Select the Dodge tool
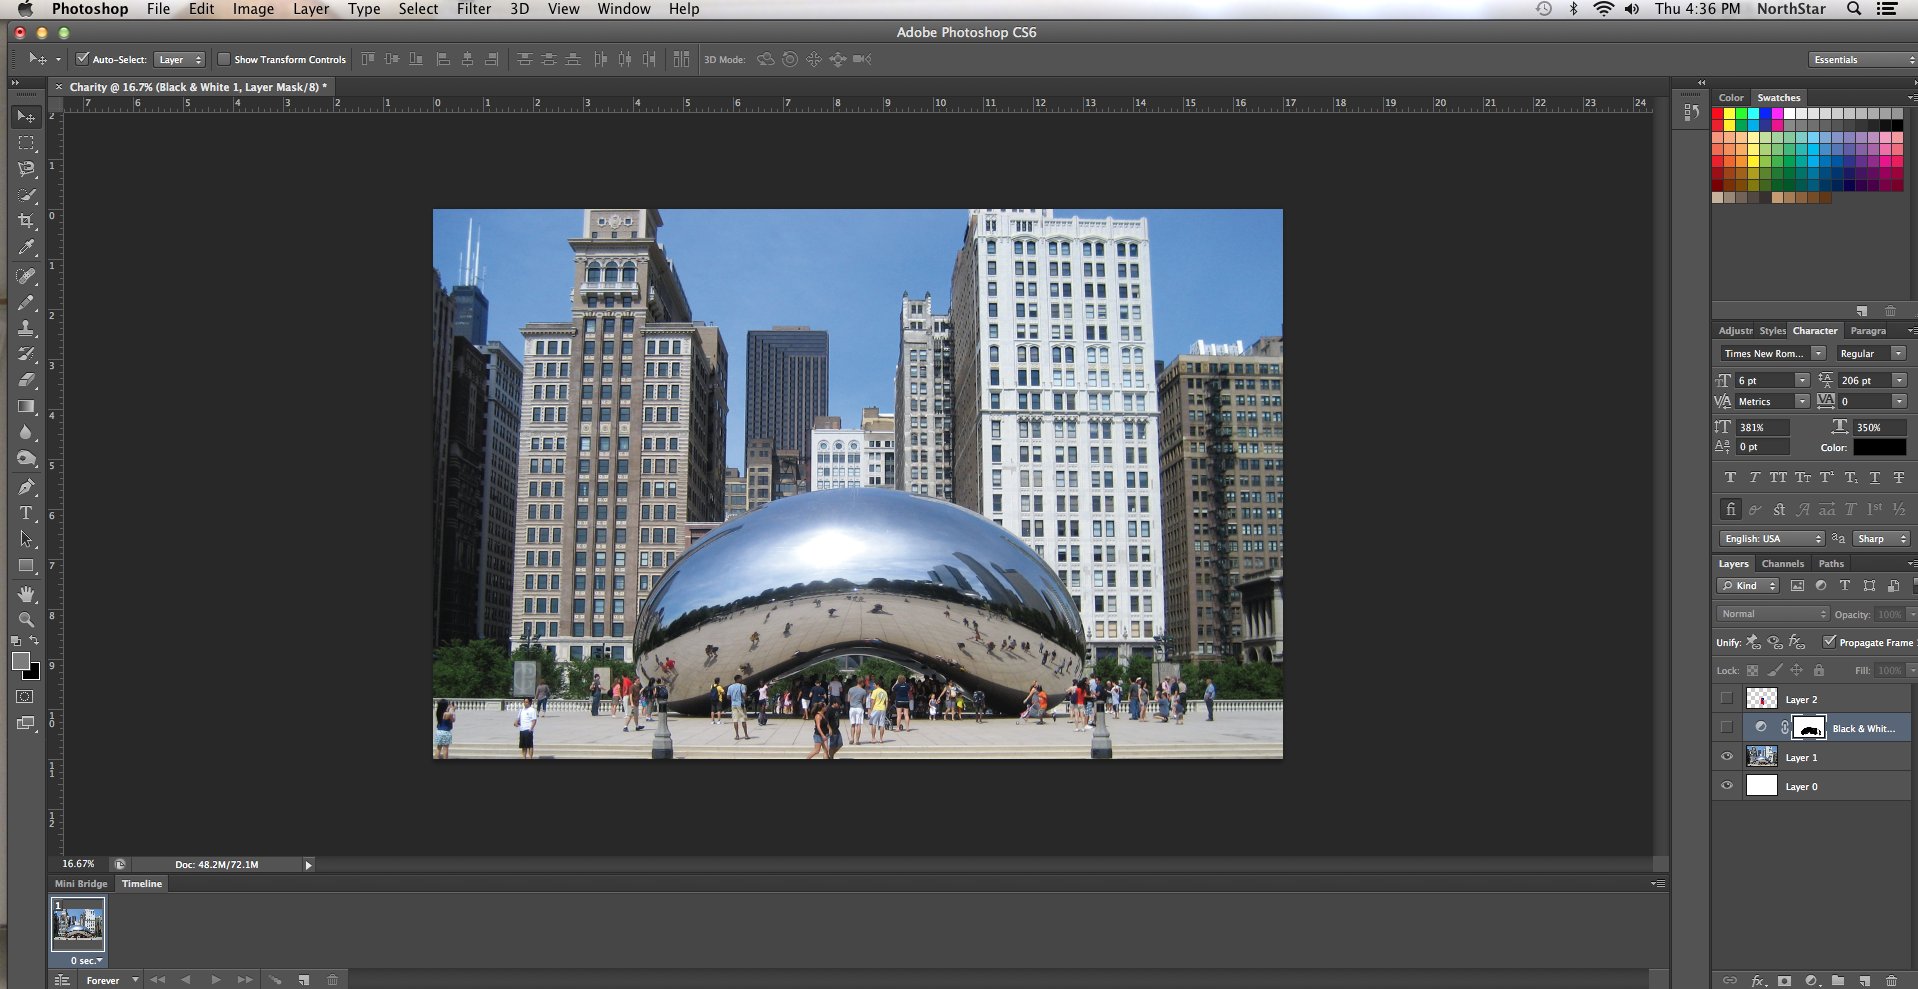 click(26, 458)
